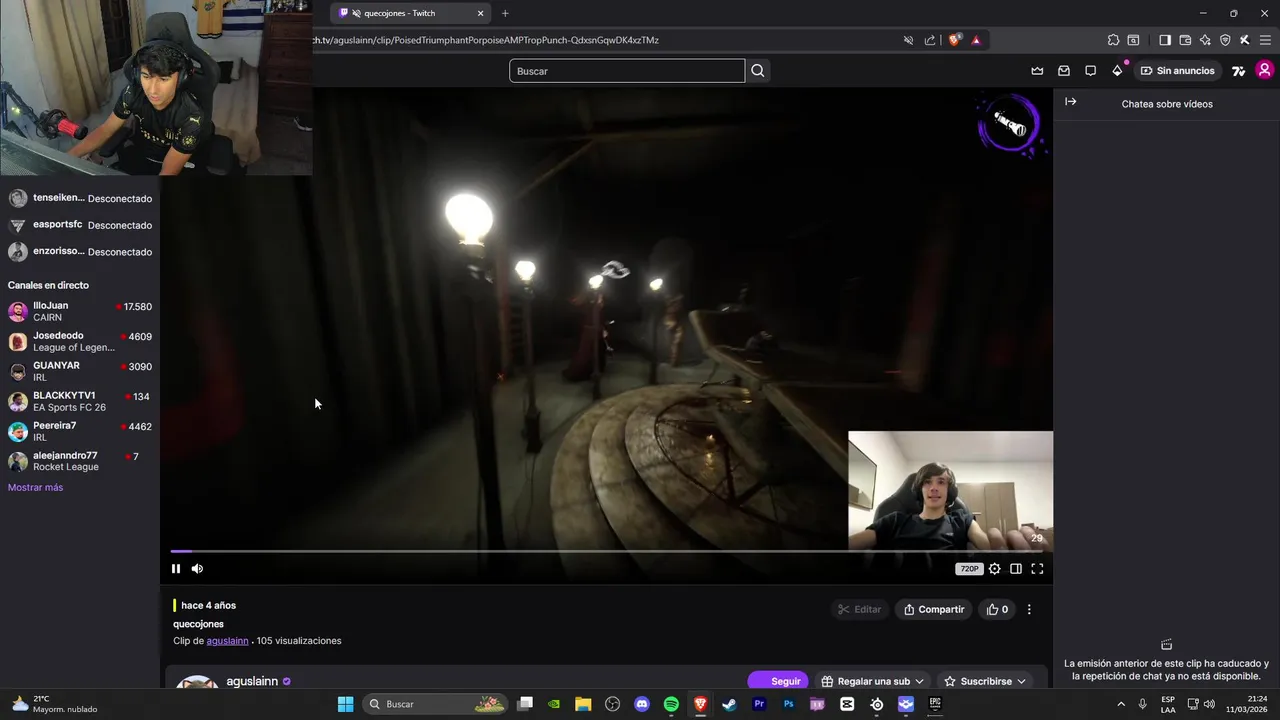Open a new browser tab
The image size is (1280, 720).
[x=505, y=13]
